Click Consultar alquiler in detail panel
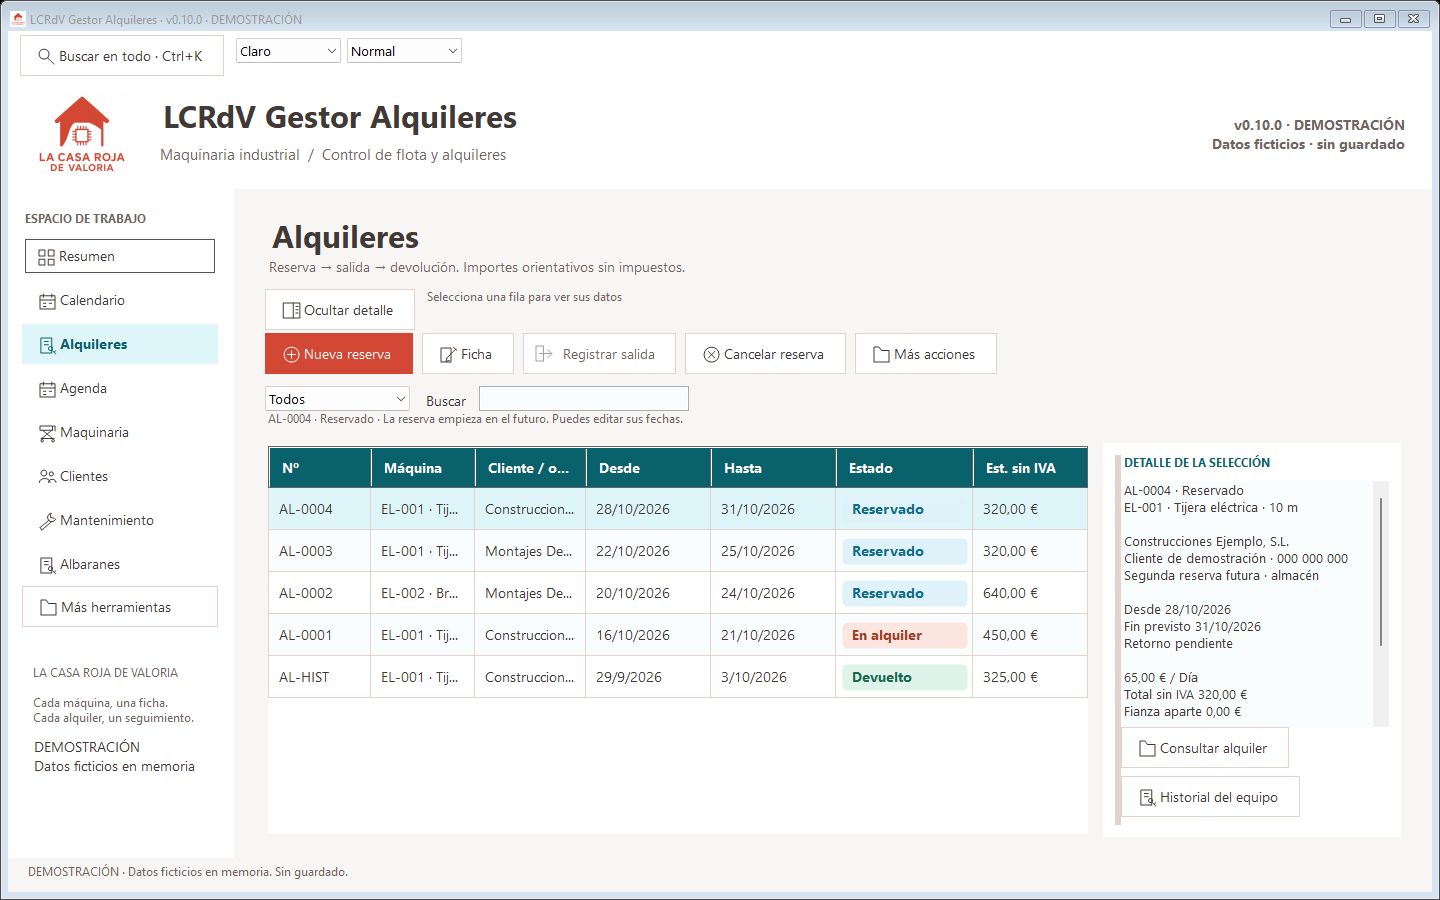This screenshot has height=900, width=1440. tap(1205, 748)
